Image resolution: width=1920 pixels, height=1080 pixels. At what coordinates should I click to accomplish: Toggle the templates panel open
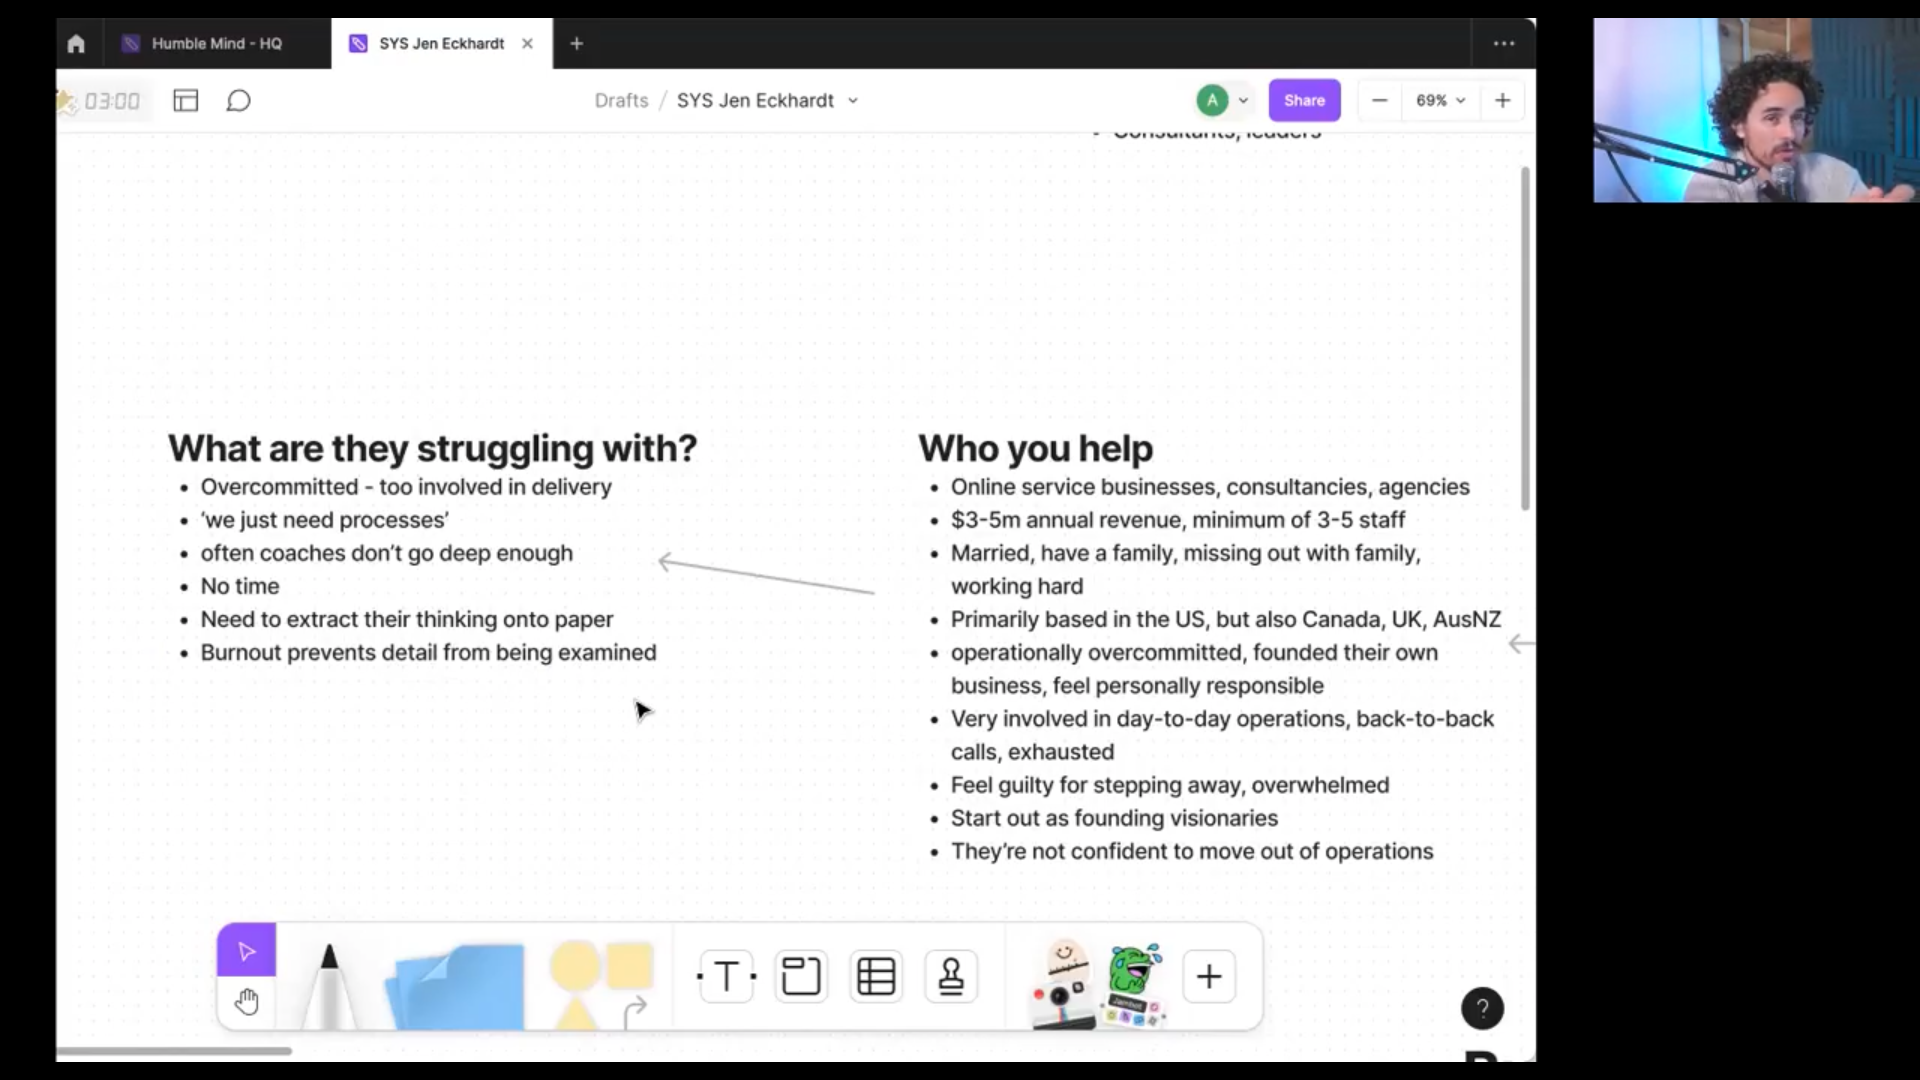186,100
